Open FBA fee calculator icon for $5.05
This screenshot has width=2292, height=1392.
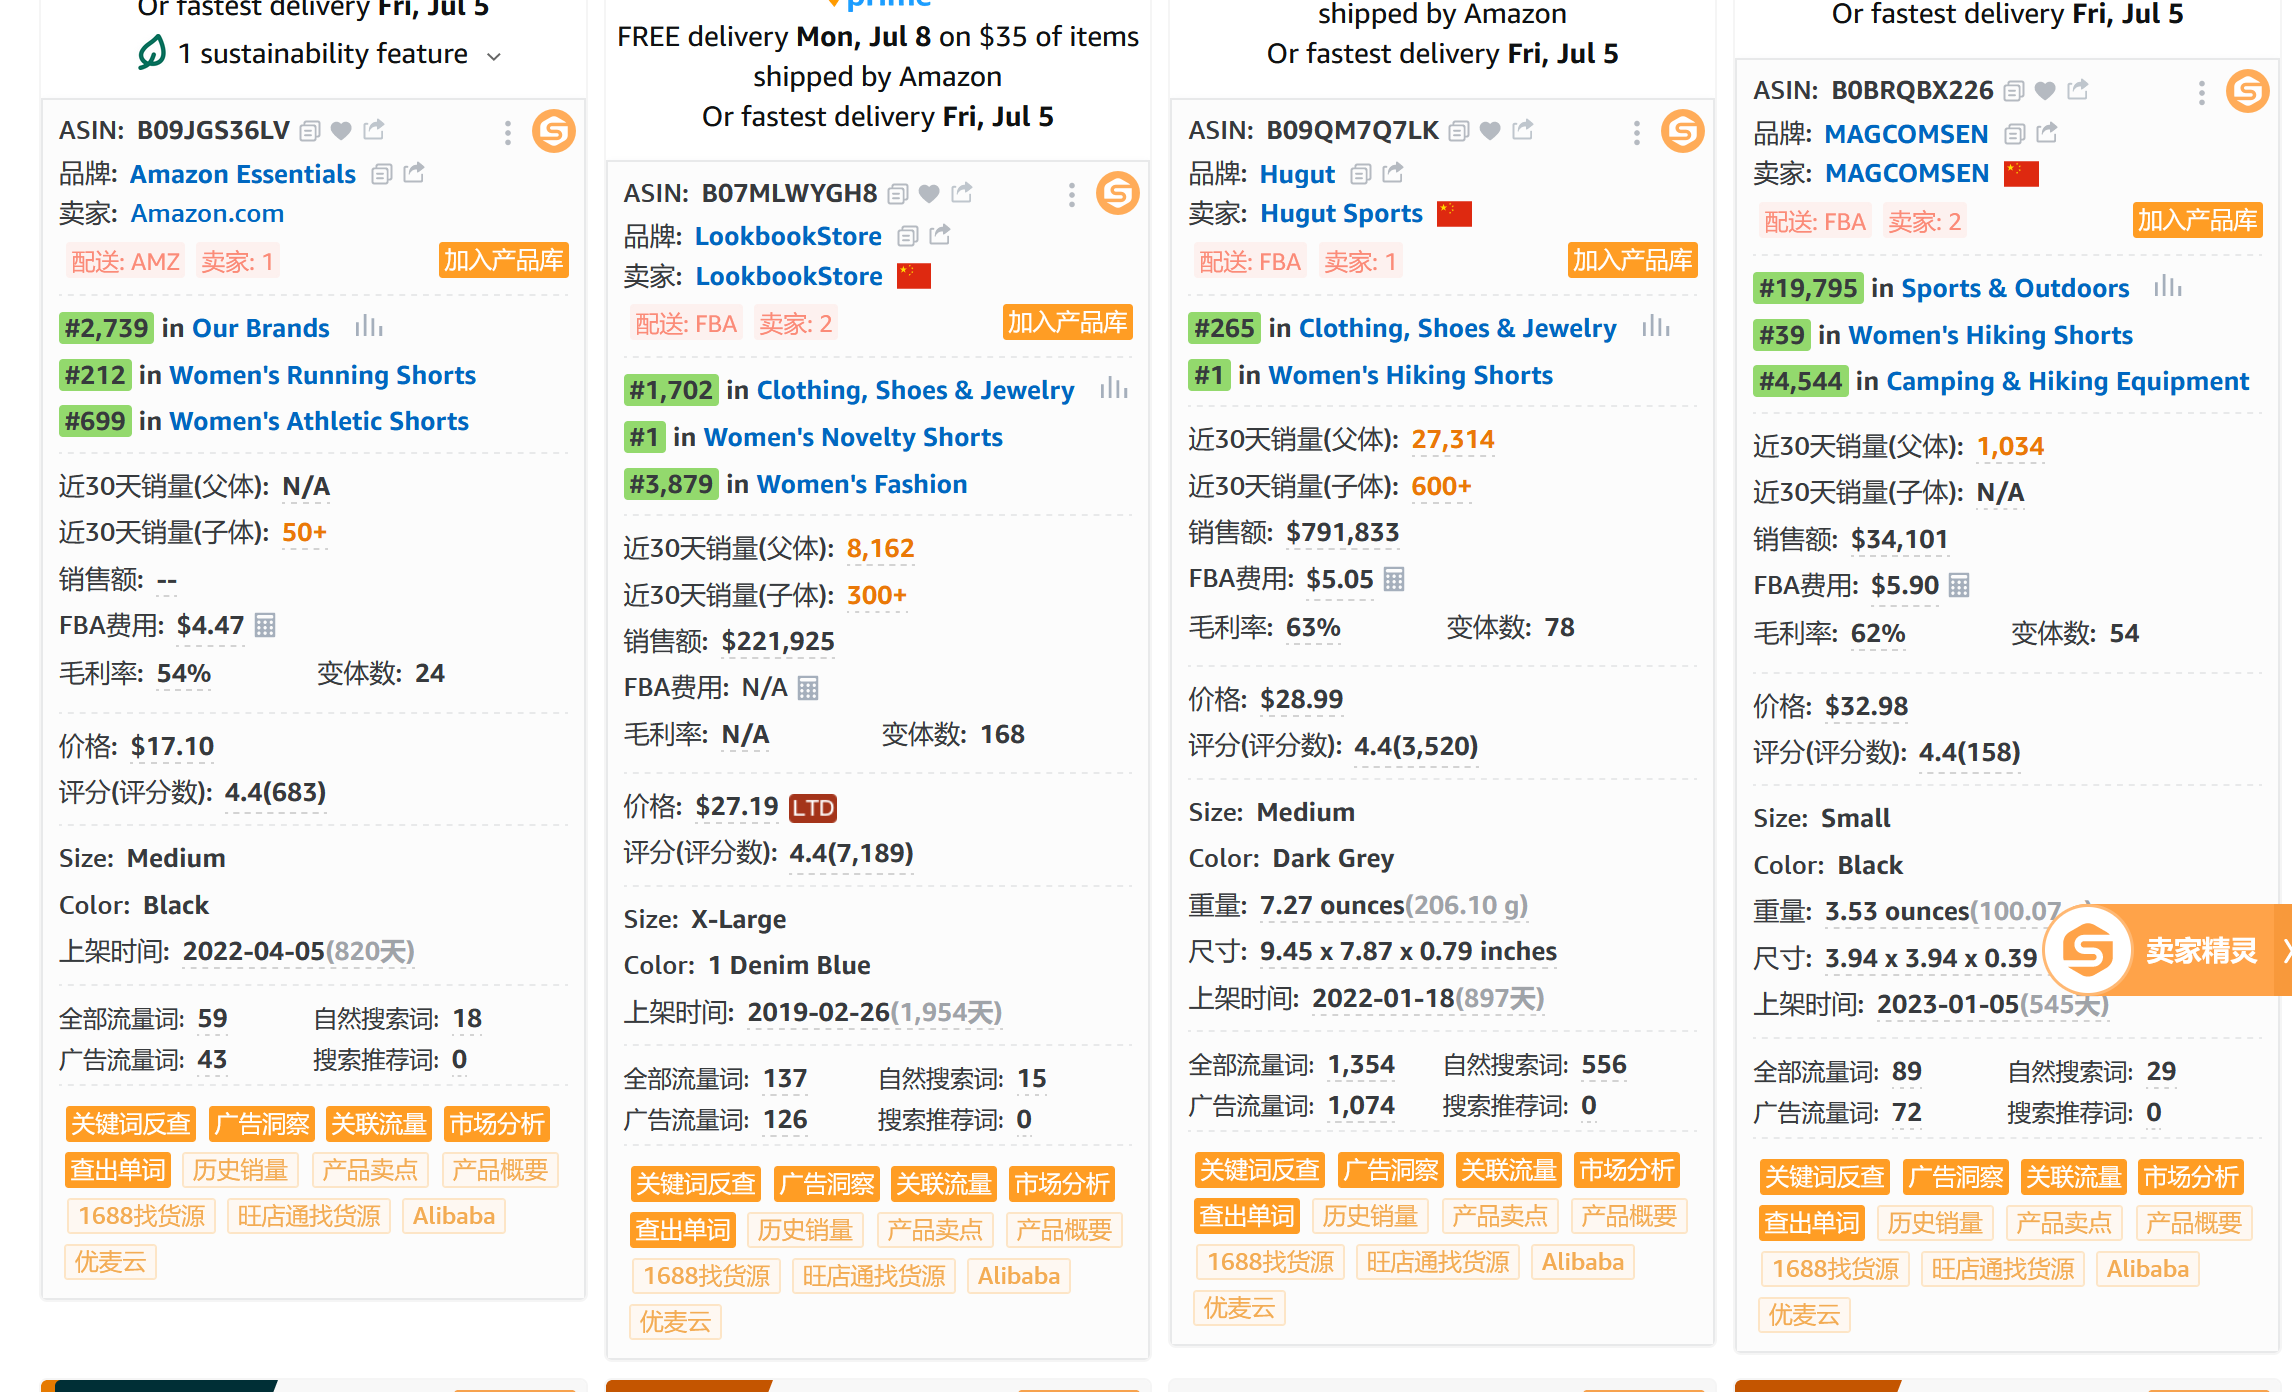[1394, 579]
